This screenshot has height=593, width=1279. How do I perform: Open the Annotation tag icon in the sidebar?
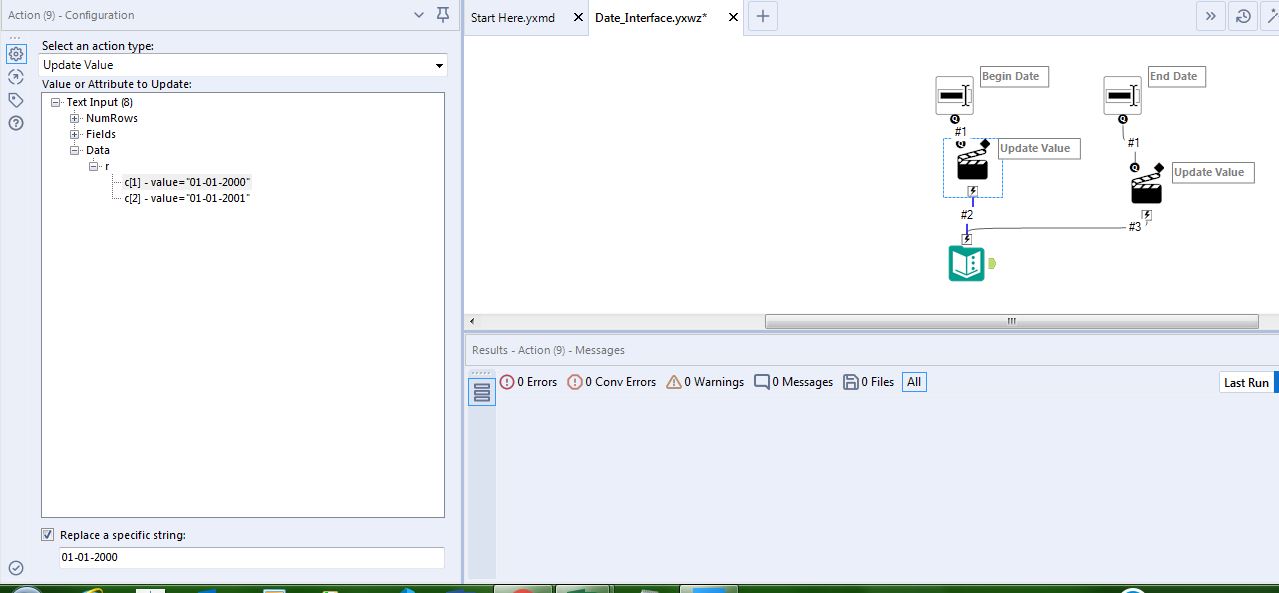(15, 99)
